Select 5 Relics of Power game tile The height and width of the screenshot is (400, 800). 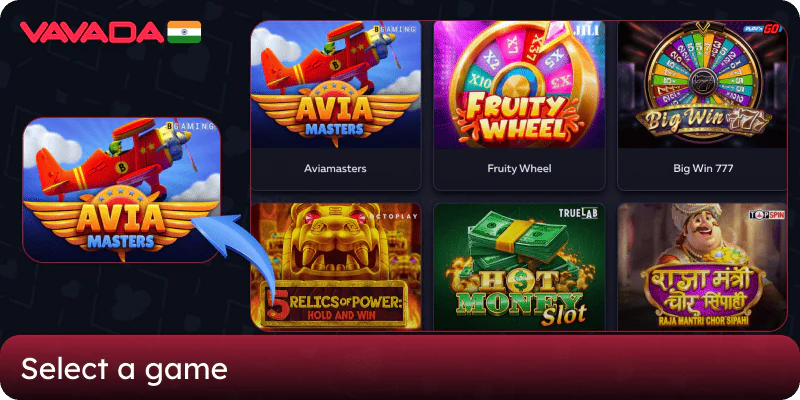(x=336, y=267)
